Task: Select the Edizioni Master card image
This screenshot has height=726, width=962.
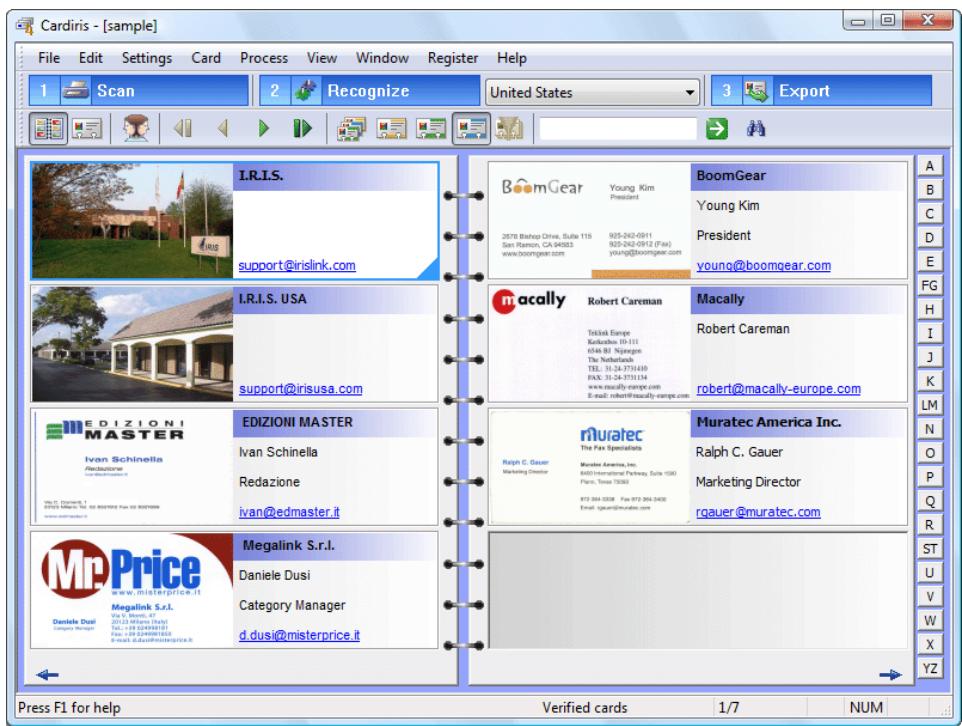Action: pos(133,467)
